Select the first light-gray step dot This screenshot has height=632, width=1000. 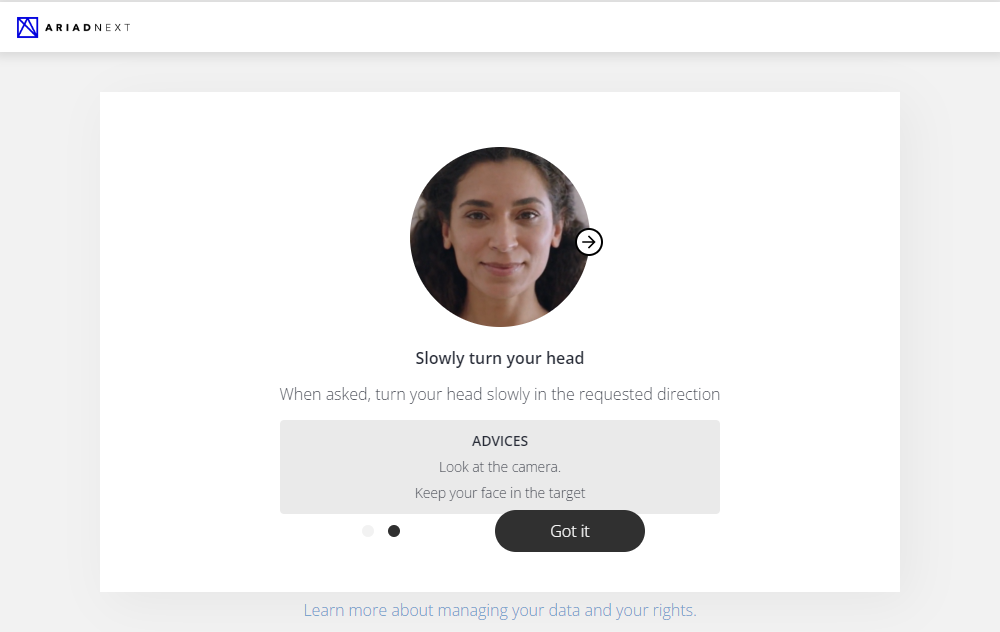tap(368, 531)
